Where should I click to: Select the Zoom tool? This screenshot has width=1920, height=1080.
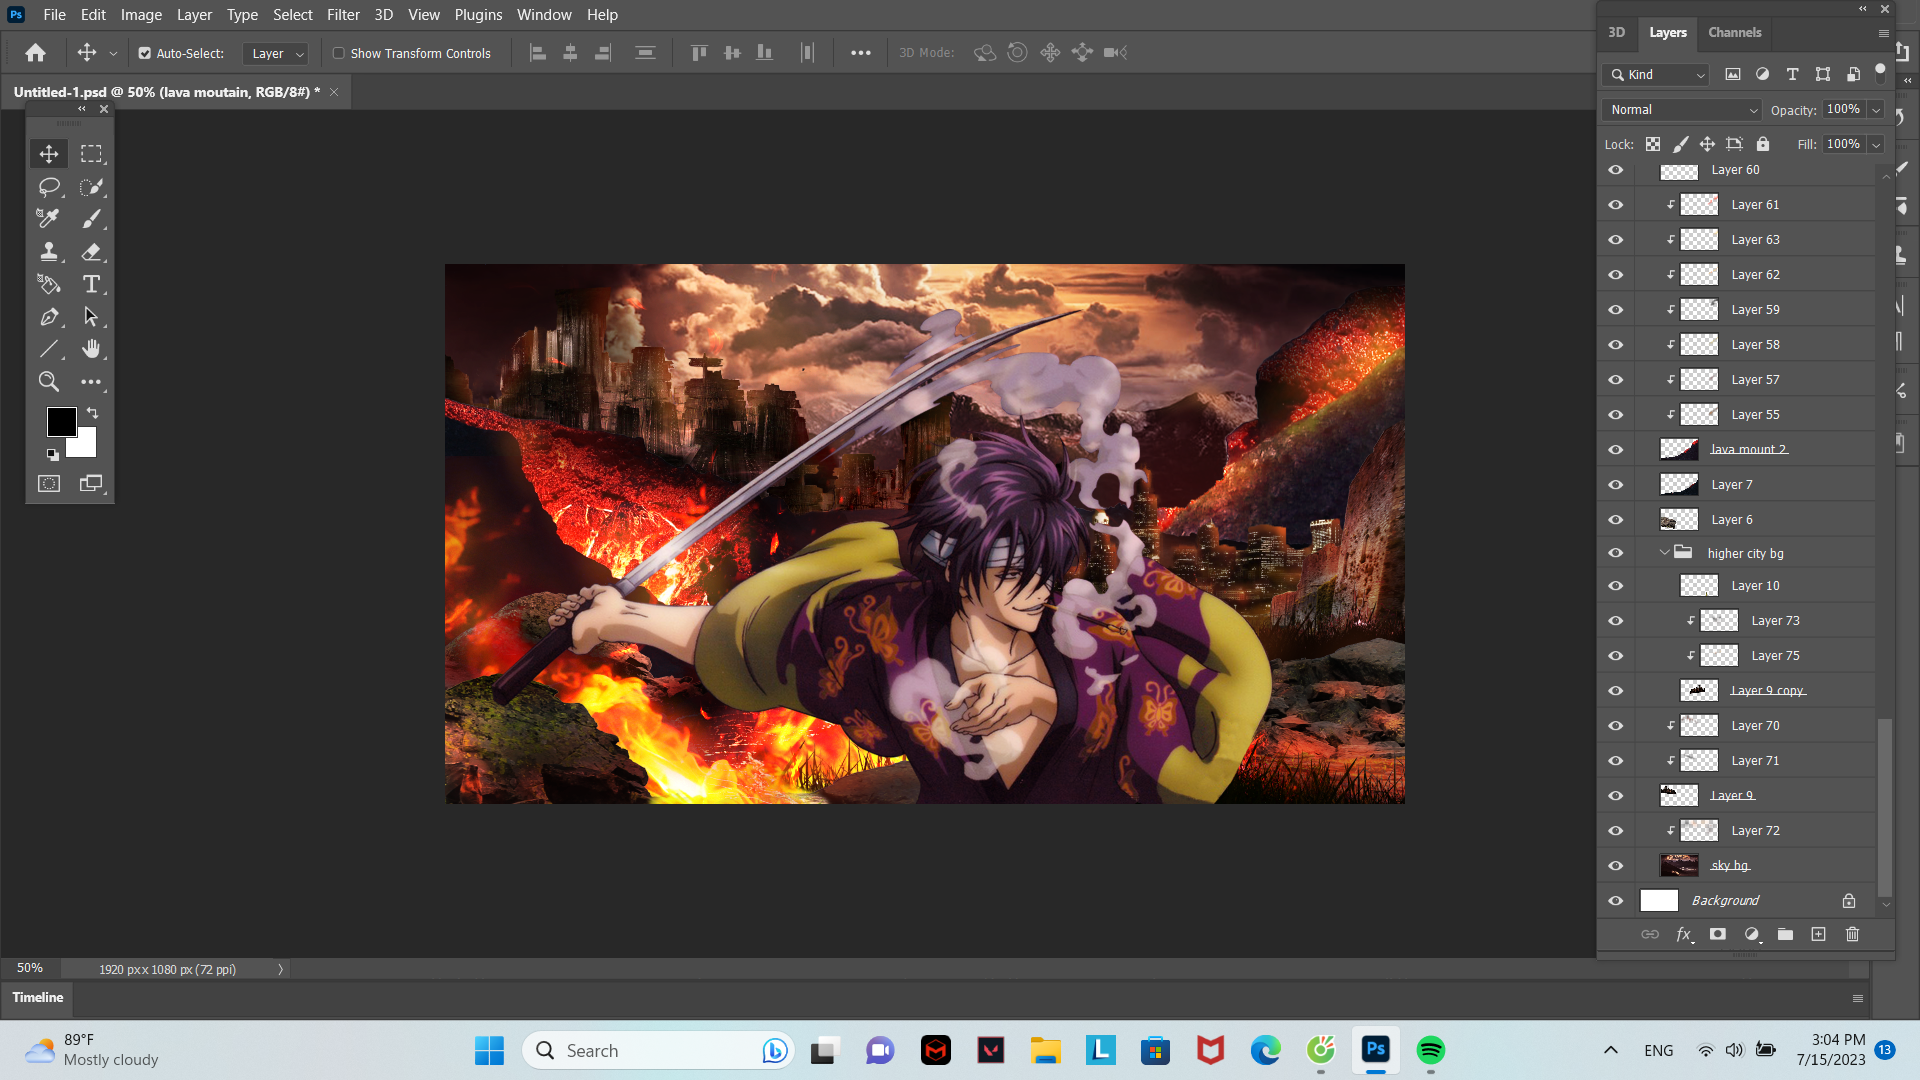point(48,381)
